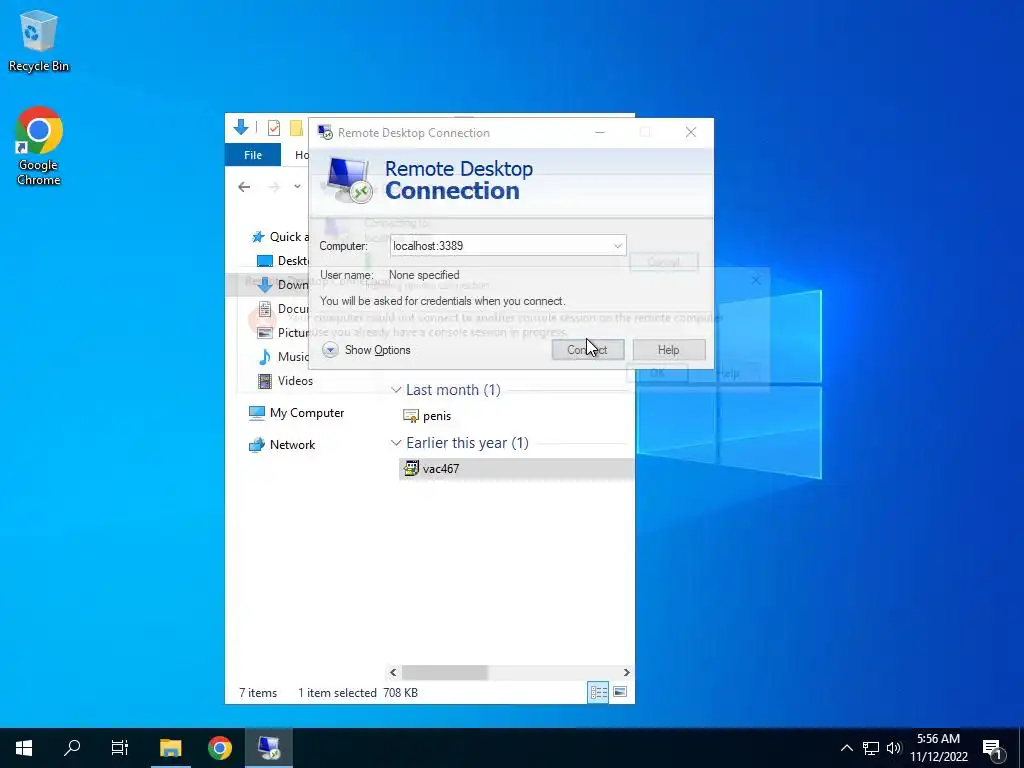Select Network in the navigation pane
The width and height of the screenshot is (1024, 768).
(x=282, y=445)
